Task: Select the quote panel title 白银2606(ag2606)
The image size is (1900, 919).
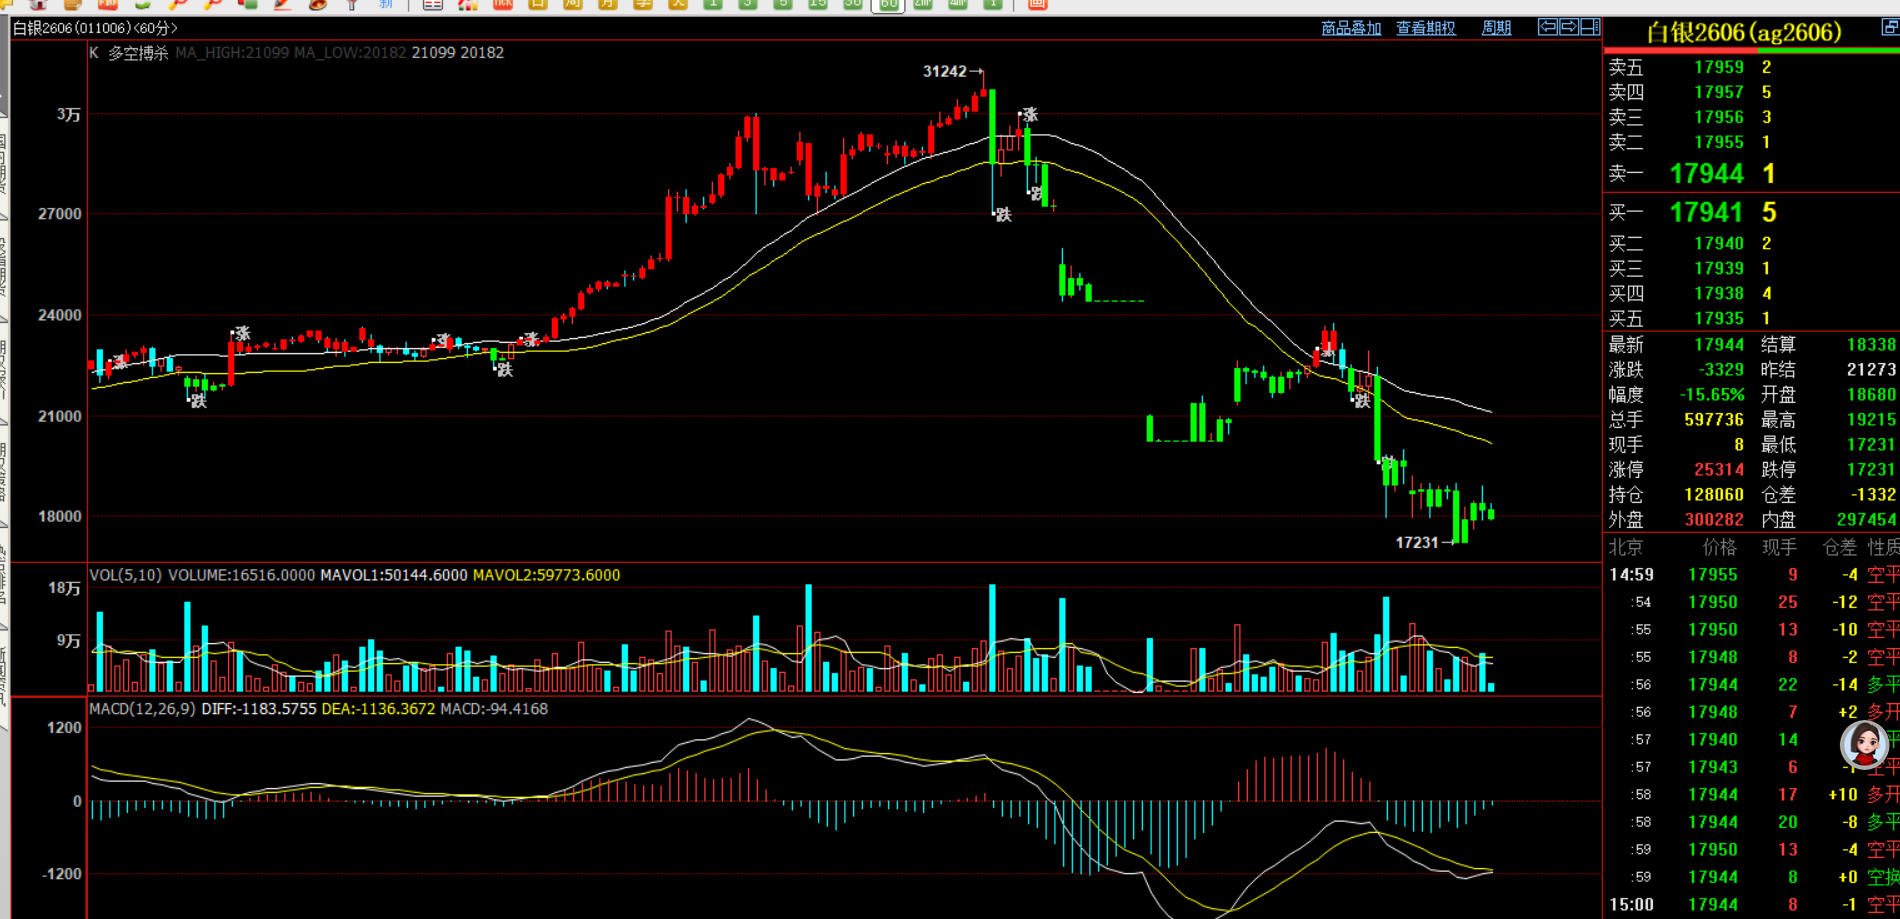Action: (1744, 32)
